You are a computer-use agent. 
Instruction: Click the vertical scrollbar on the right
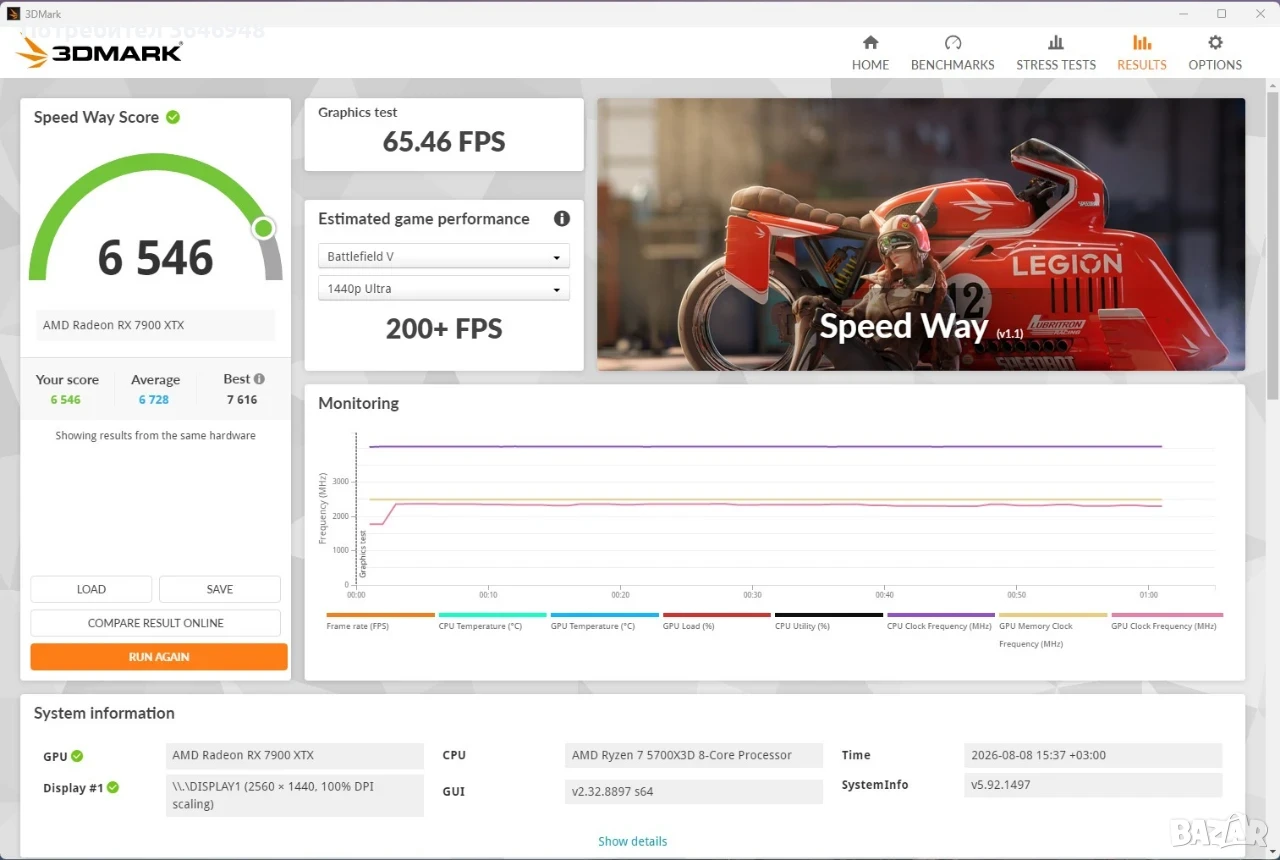point(1272,245)
